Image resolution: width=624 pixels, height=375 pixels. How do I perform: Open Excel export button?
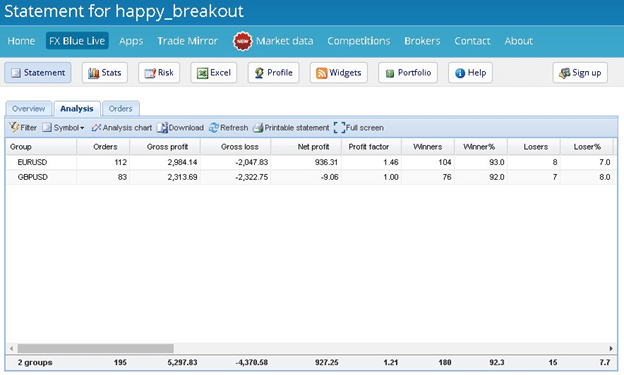214,72
